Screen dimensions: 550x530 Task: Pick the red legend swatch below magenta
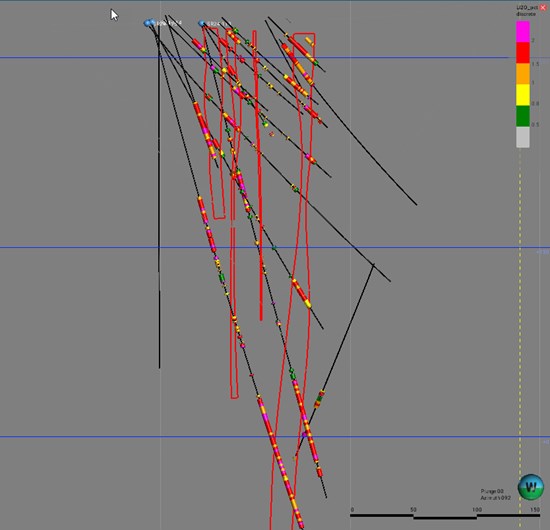(x=523, y=53)
